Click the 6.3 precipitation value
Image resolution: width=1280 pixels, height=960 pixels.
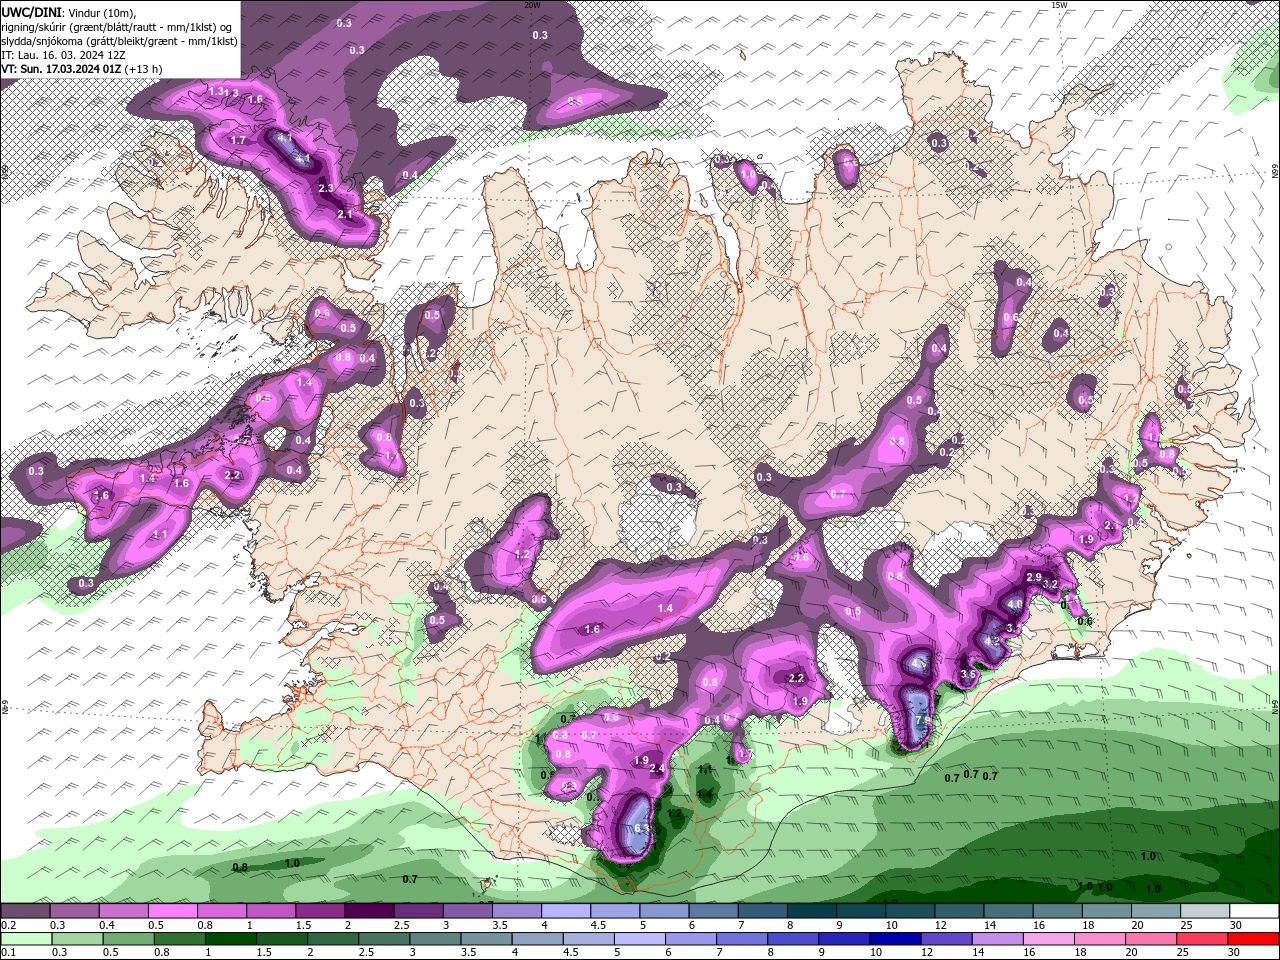pos(643,828)
